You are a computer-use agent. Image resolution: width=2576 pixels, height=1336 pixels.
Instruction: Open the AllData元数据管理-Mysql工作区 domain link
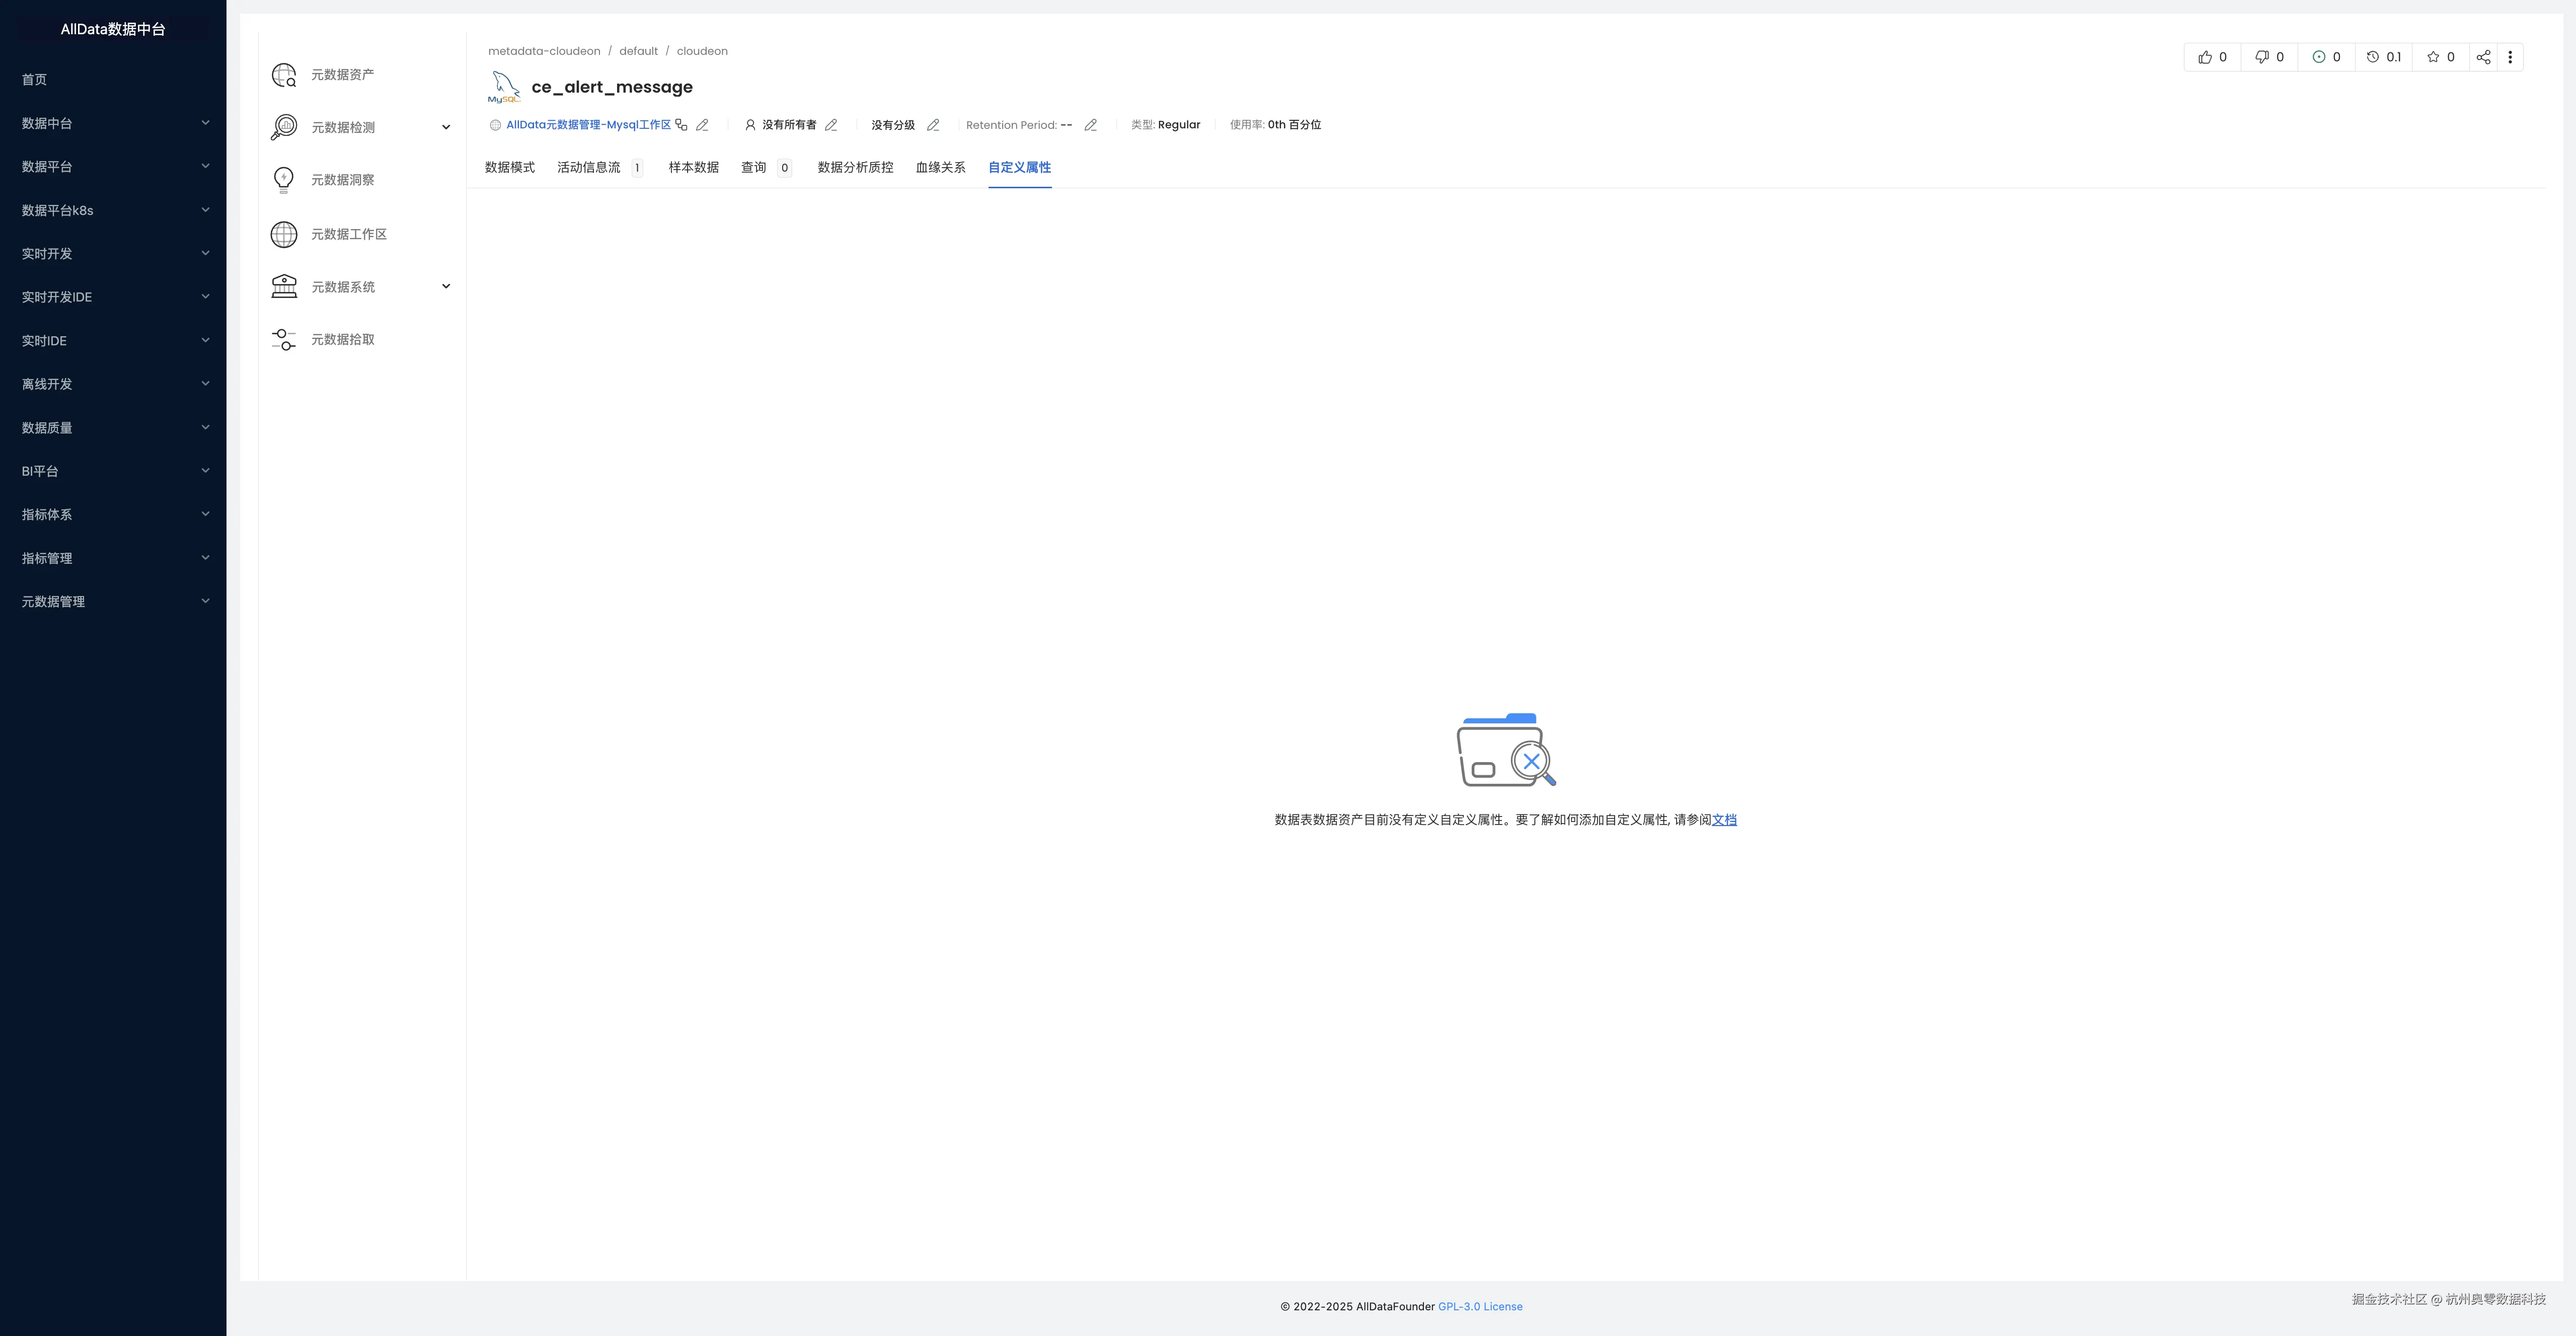588,125
